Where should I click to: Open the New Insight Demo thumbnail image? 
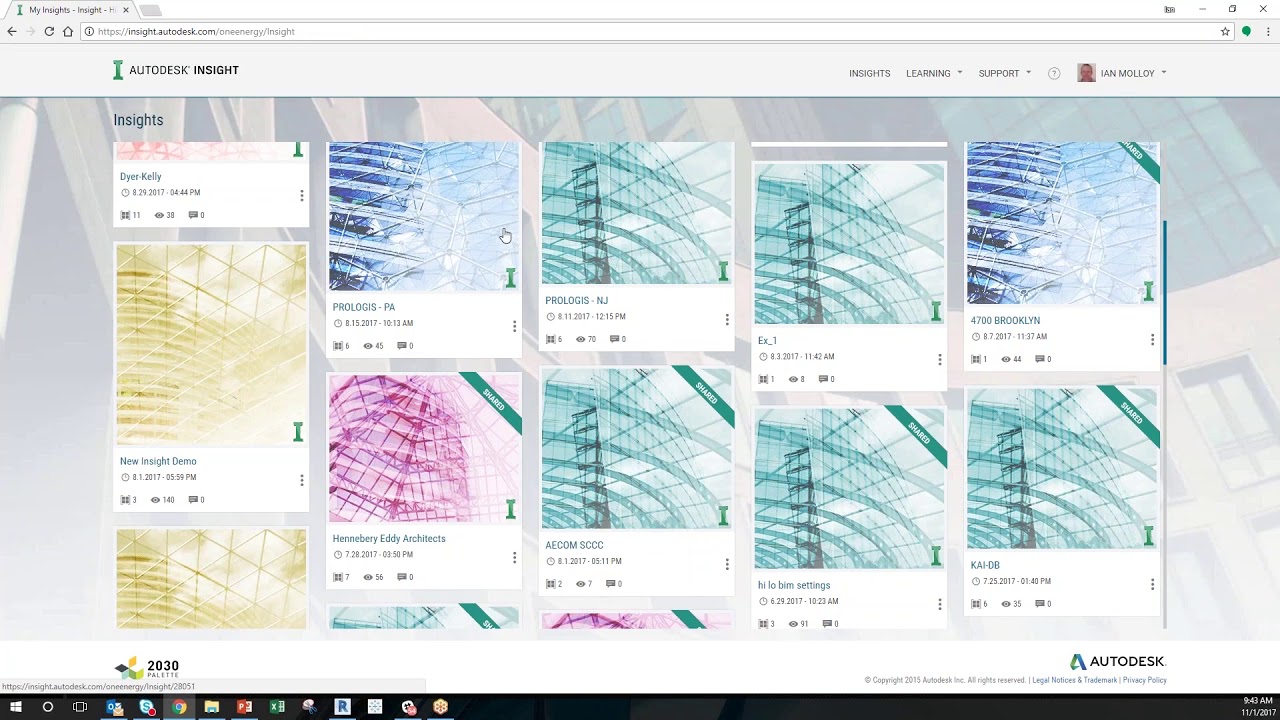point(211,344)
